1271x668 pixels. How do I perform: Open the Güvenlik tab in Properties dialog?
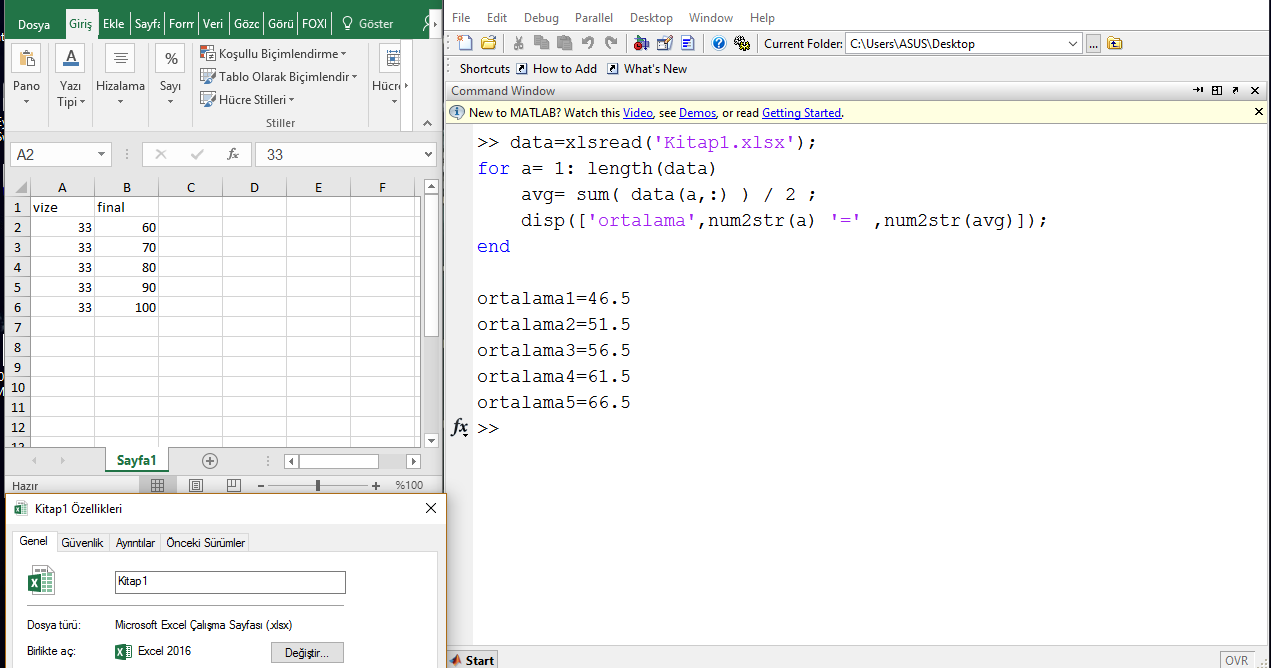[82, 543]
